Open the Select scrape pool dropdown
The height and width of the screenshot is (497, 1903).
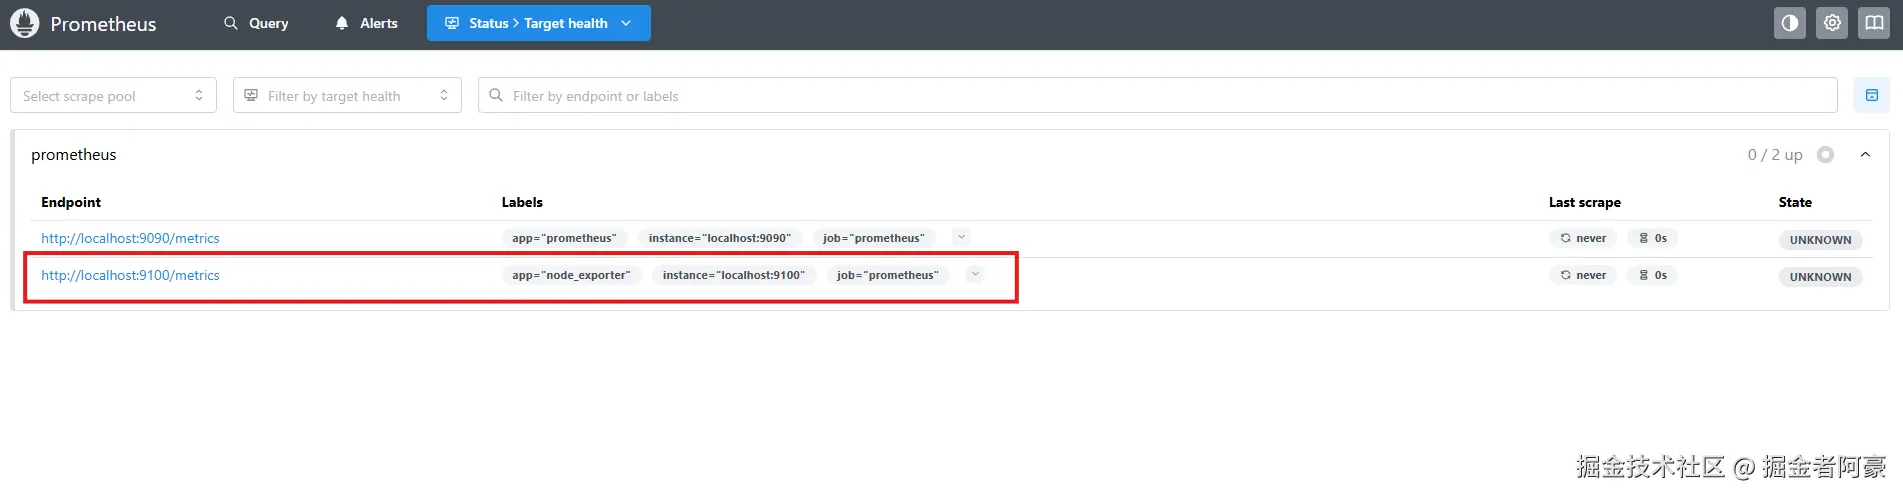(x=113, y=95)
